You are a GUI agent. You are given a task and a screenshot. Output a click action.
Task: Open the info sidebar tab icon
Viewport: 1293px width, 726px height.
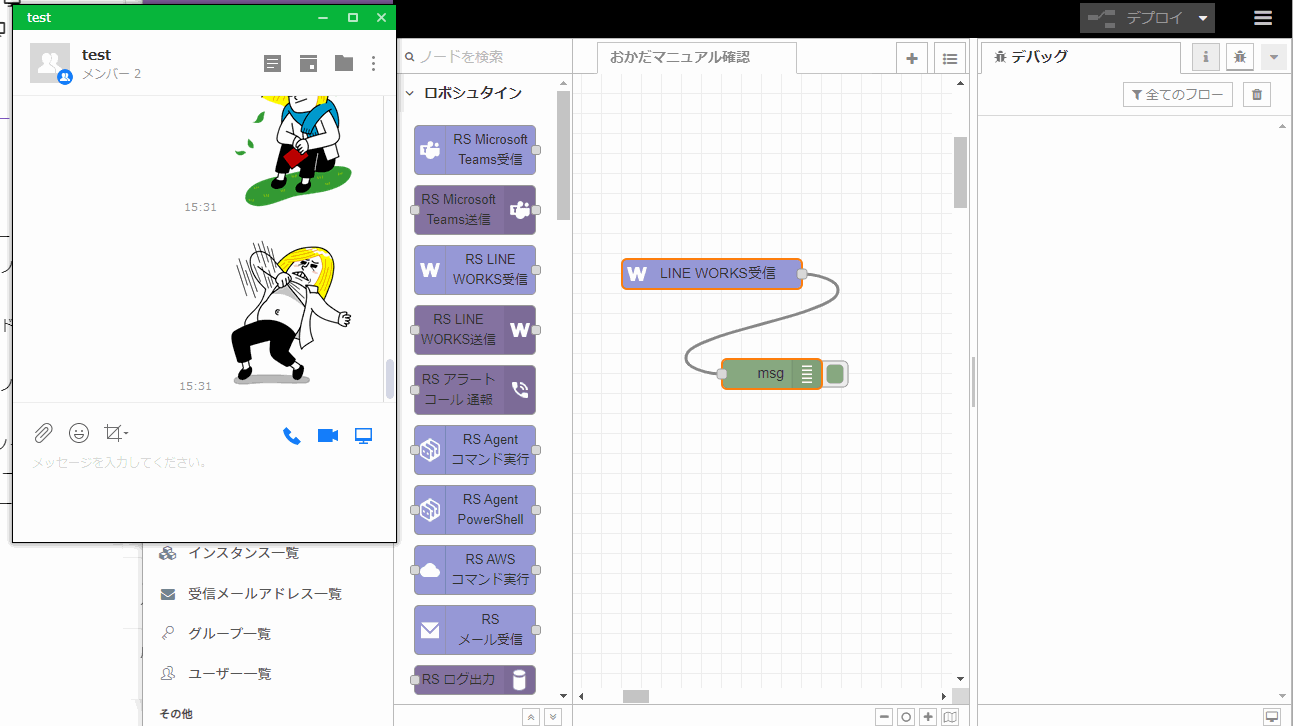pos(1205,57)
